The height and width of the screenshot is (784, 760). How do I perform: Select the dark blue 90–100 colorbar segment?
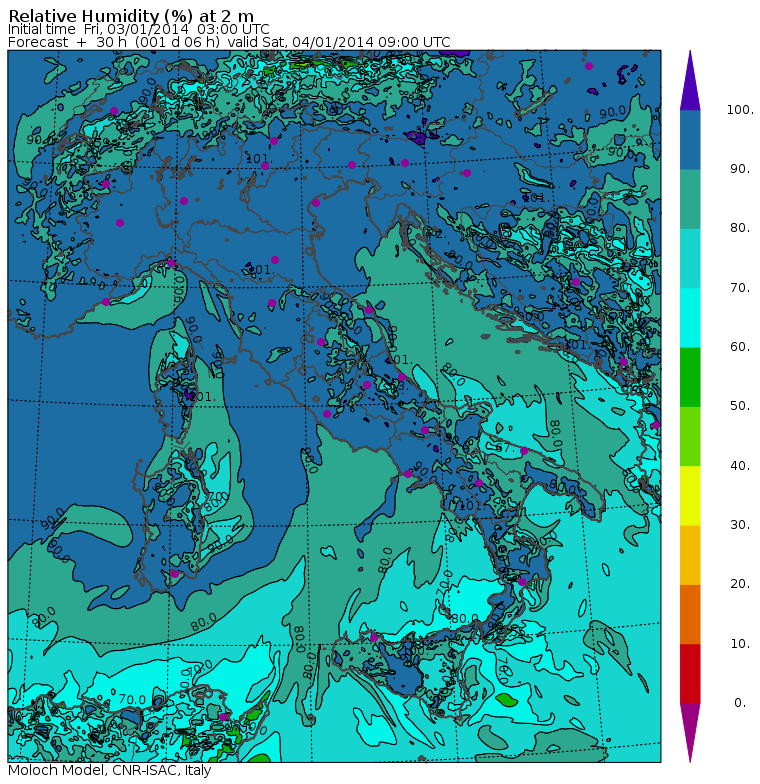[x=690, y=140]
